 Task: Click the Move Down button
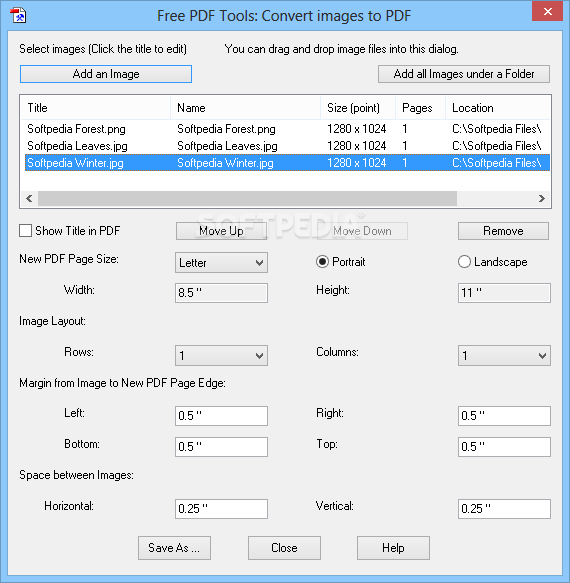tap(362, 231)
